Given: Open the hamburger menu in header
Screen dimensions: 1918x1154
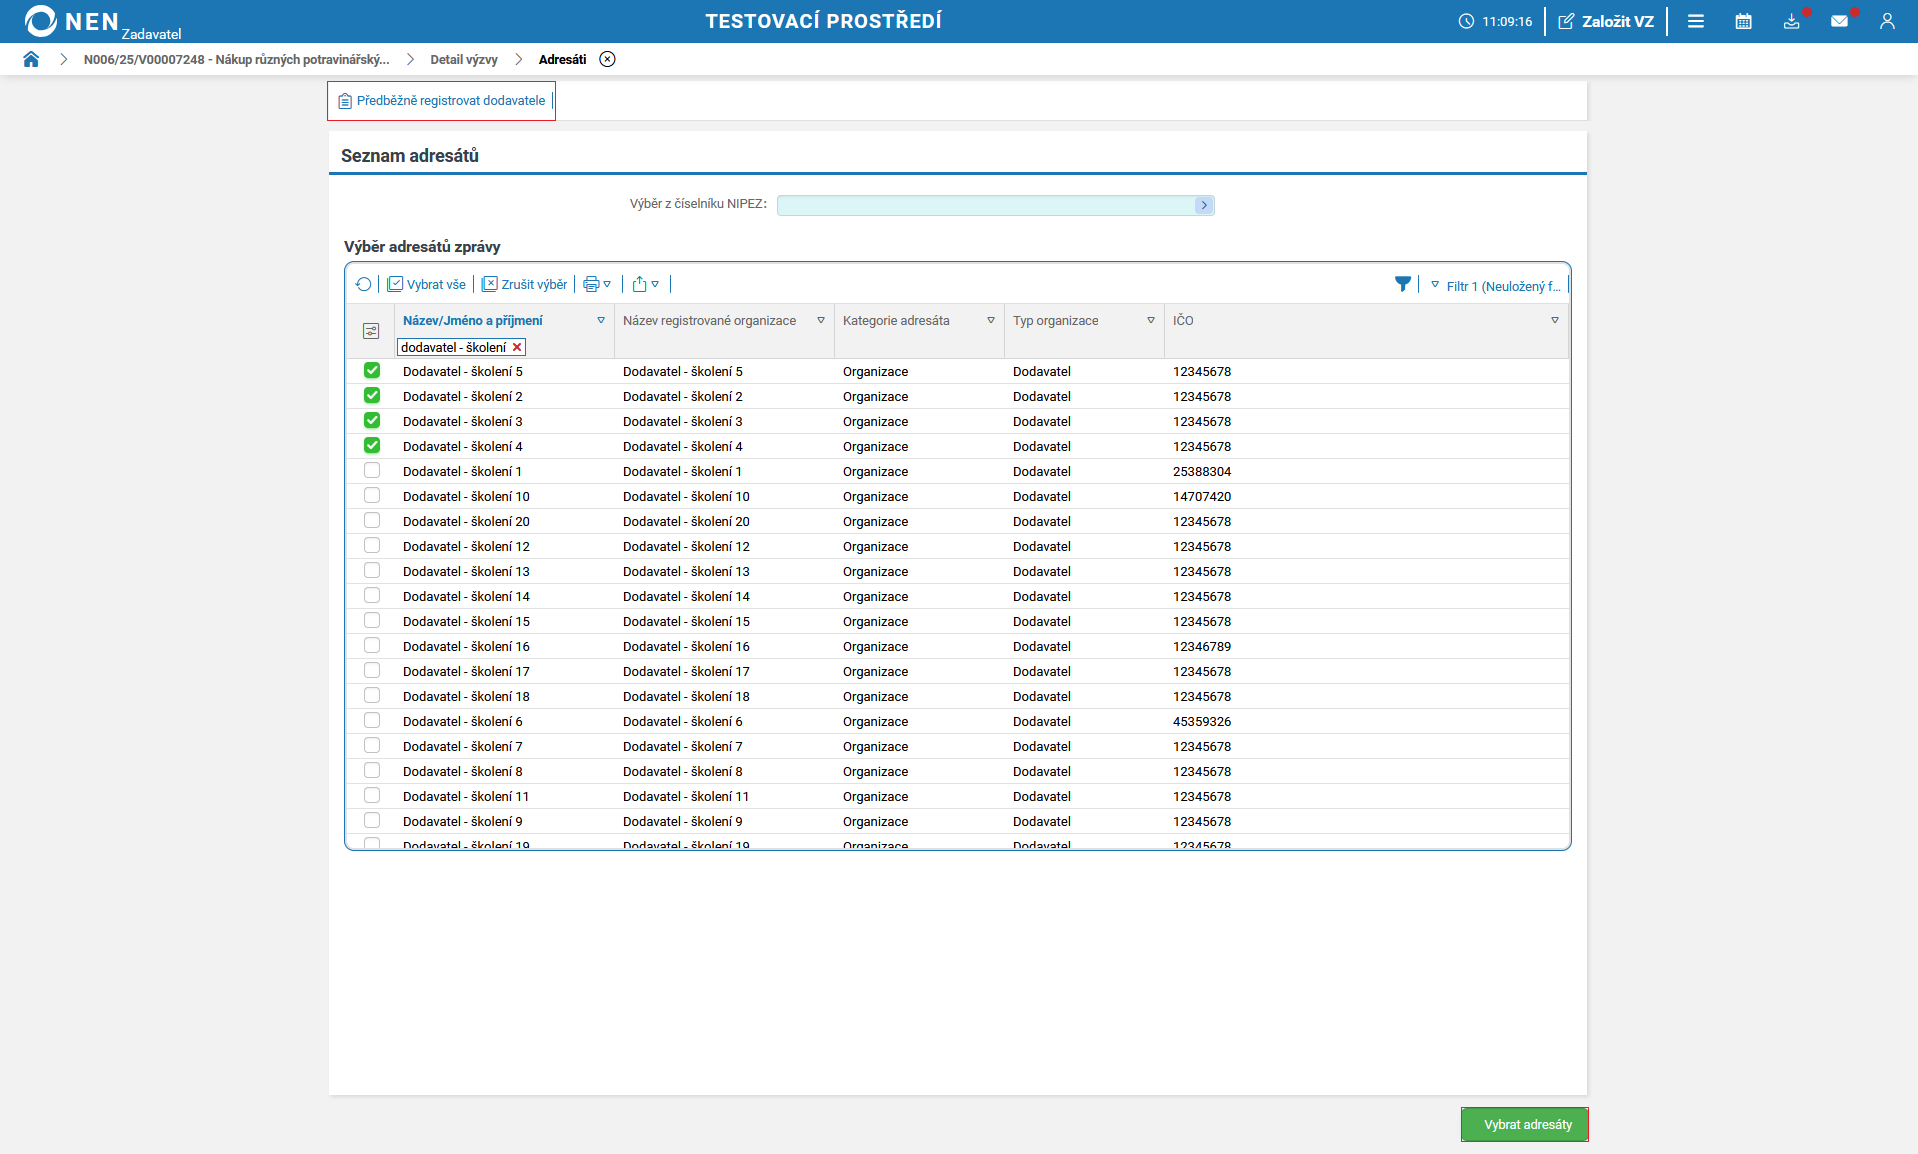Looking at the screenshot, I should pos(1695,21).
